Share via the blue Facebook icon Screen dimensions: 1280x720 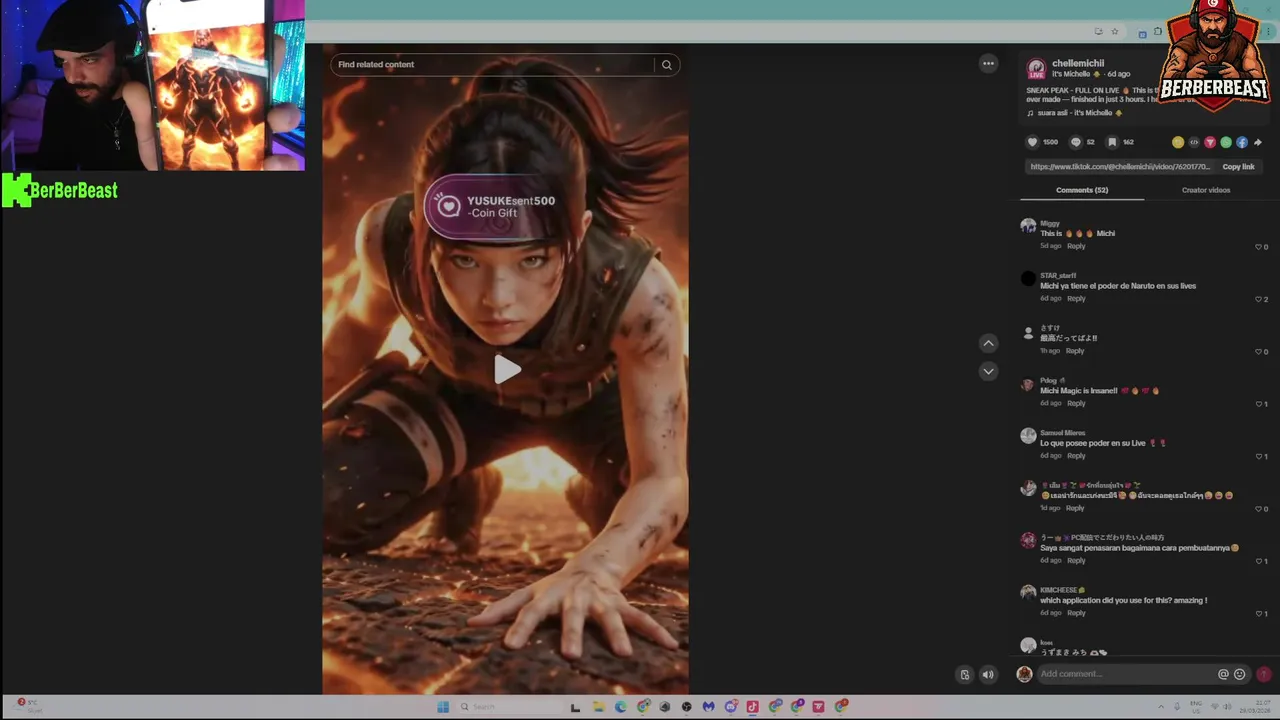[x=1242, y=142]
